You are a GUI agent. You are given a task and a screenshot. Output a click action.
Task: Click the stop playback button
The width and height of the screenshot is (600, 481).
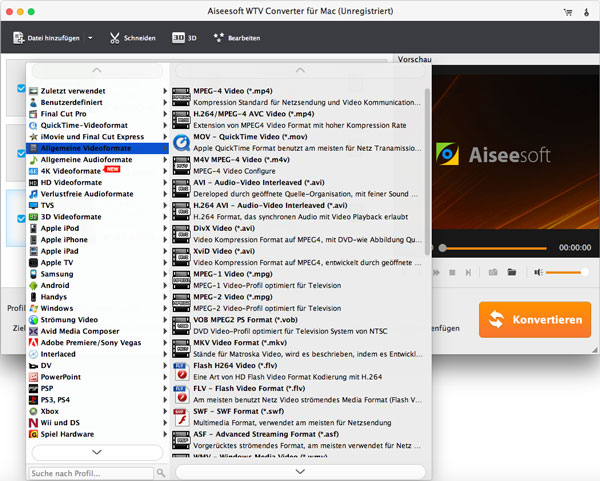coord(452,272)
